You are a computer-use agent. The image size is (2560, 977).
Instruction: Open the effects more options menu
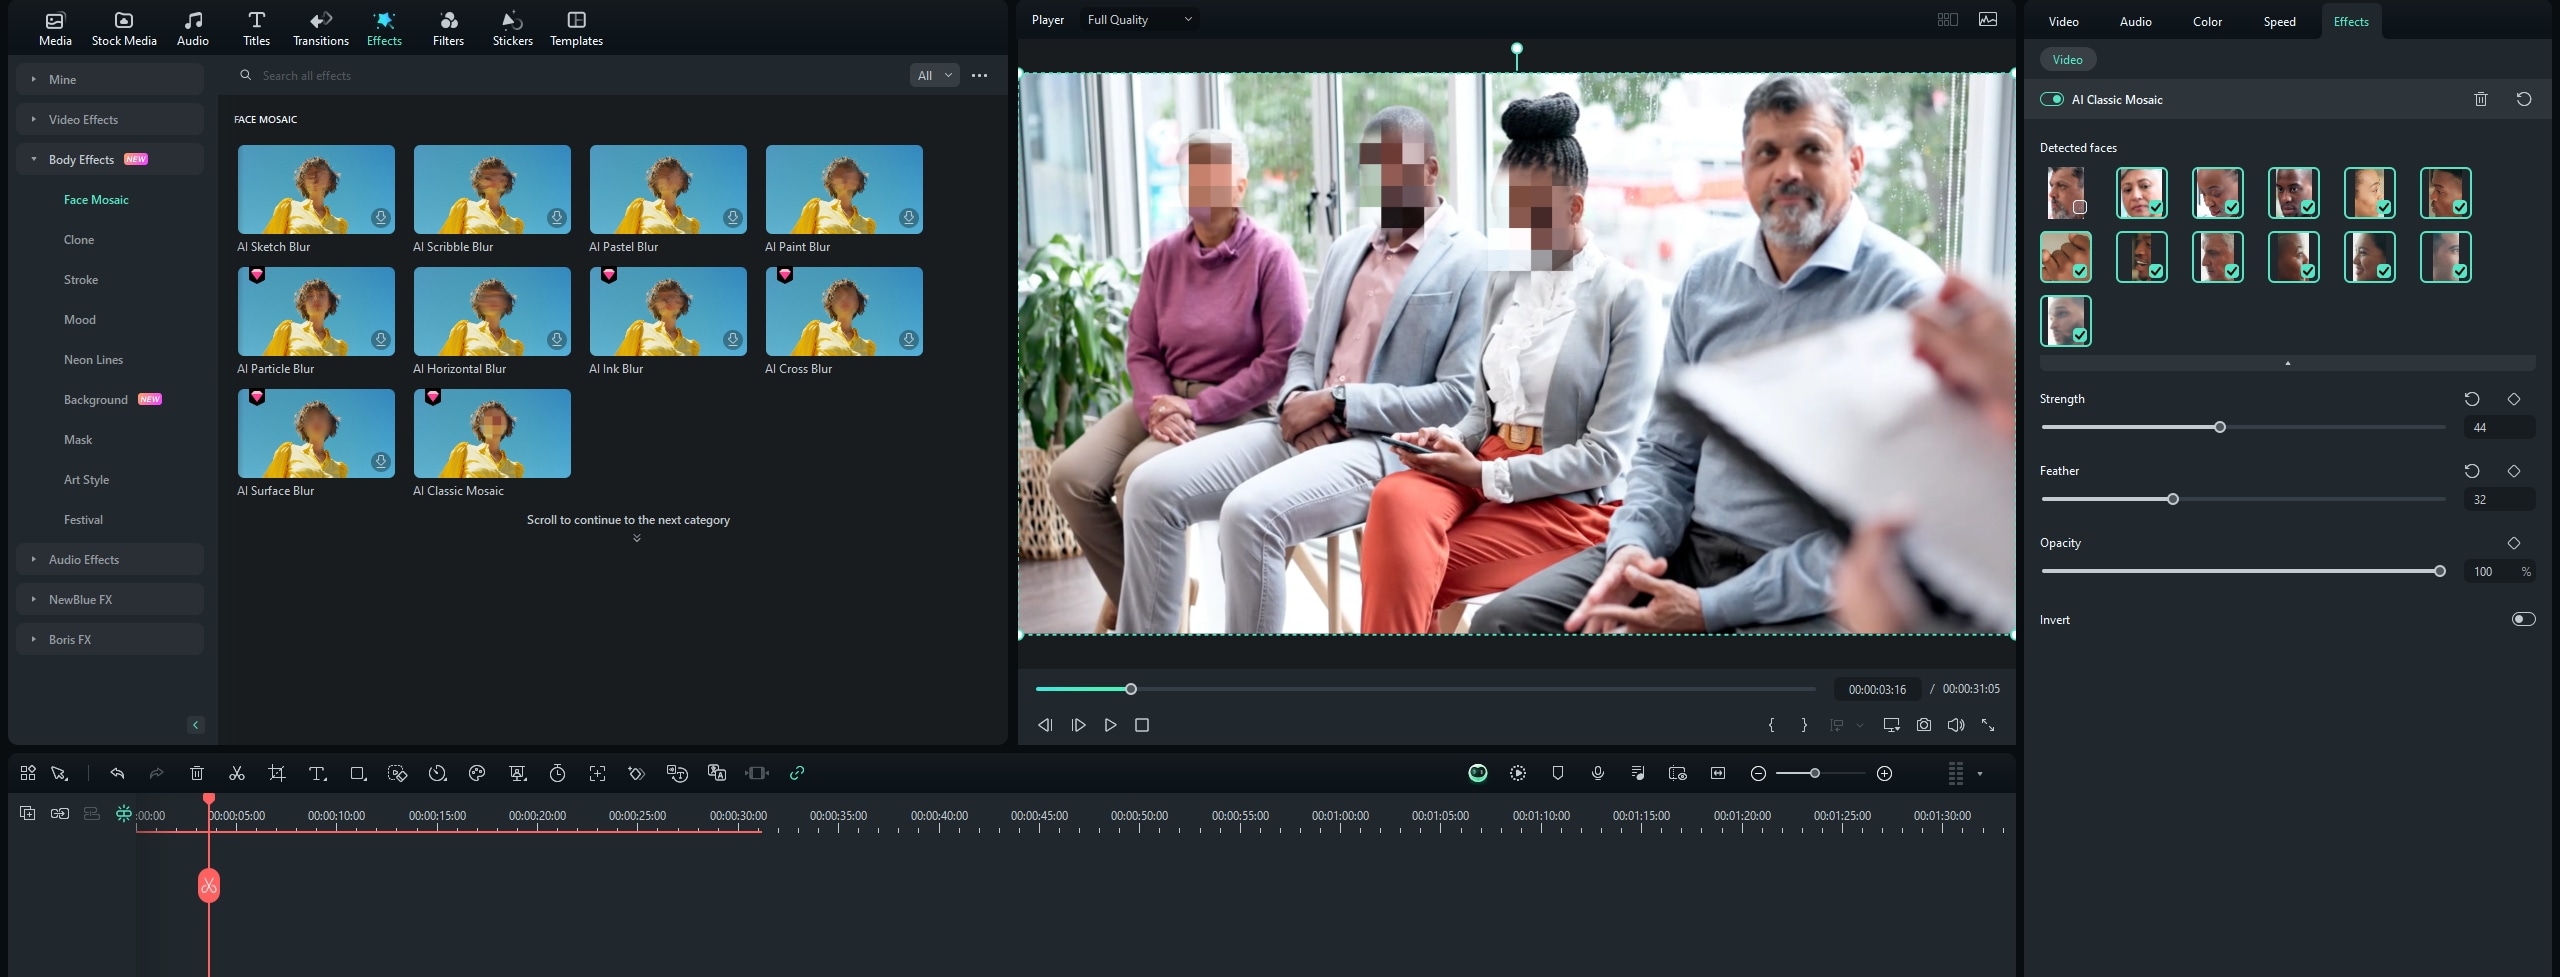(x=979, y=75)
